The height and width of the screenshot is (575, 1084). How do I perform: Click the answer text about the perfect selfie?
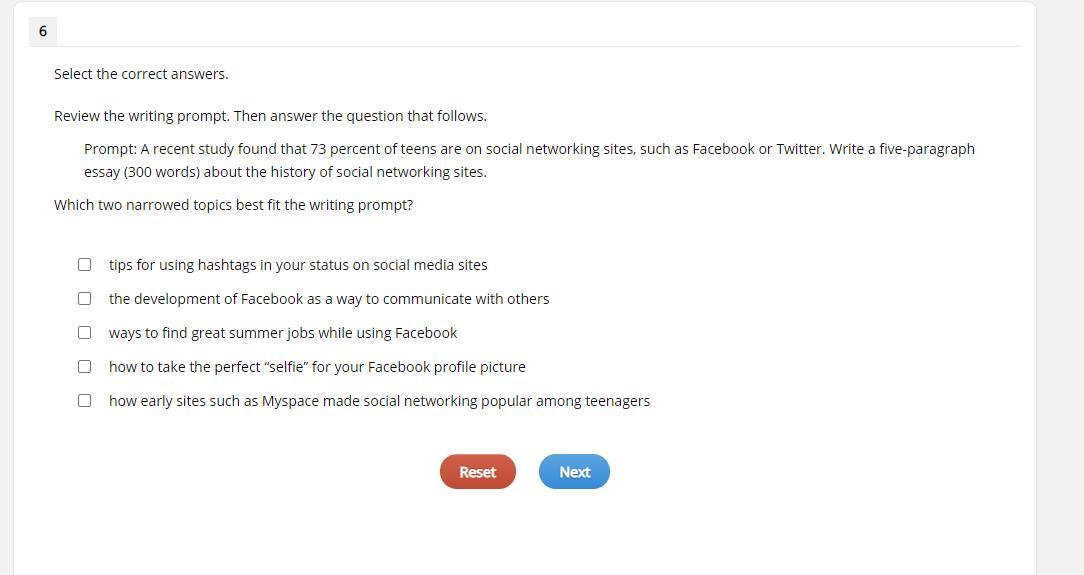coord(317,367)
